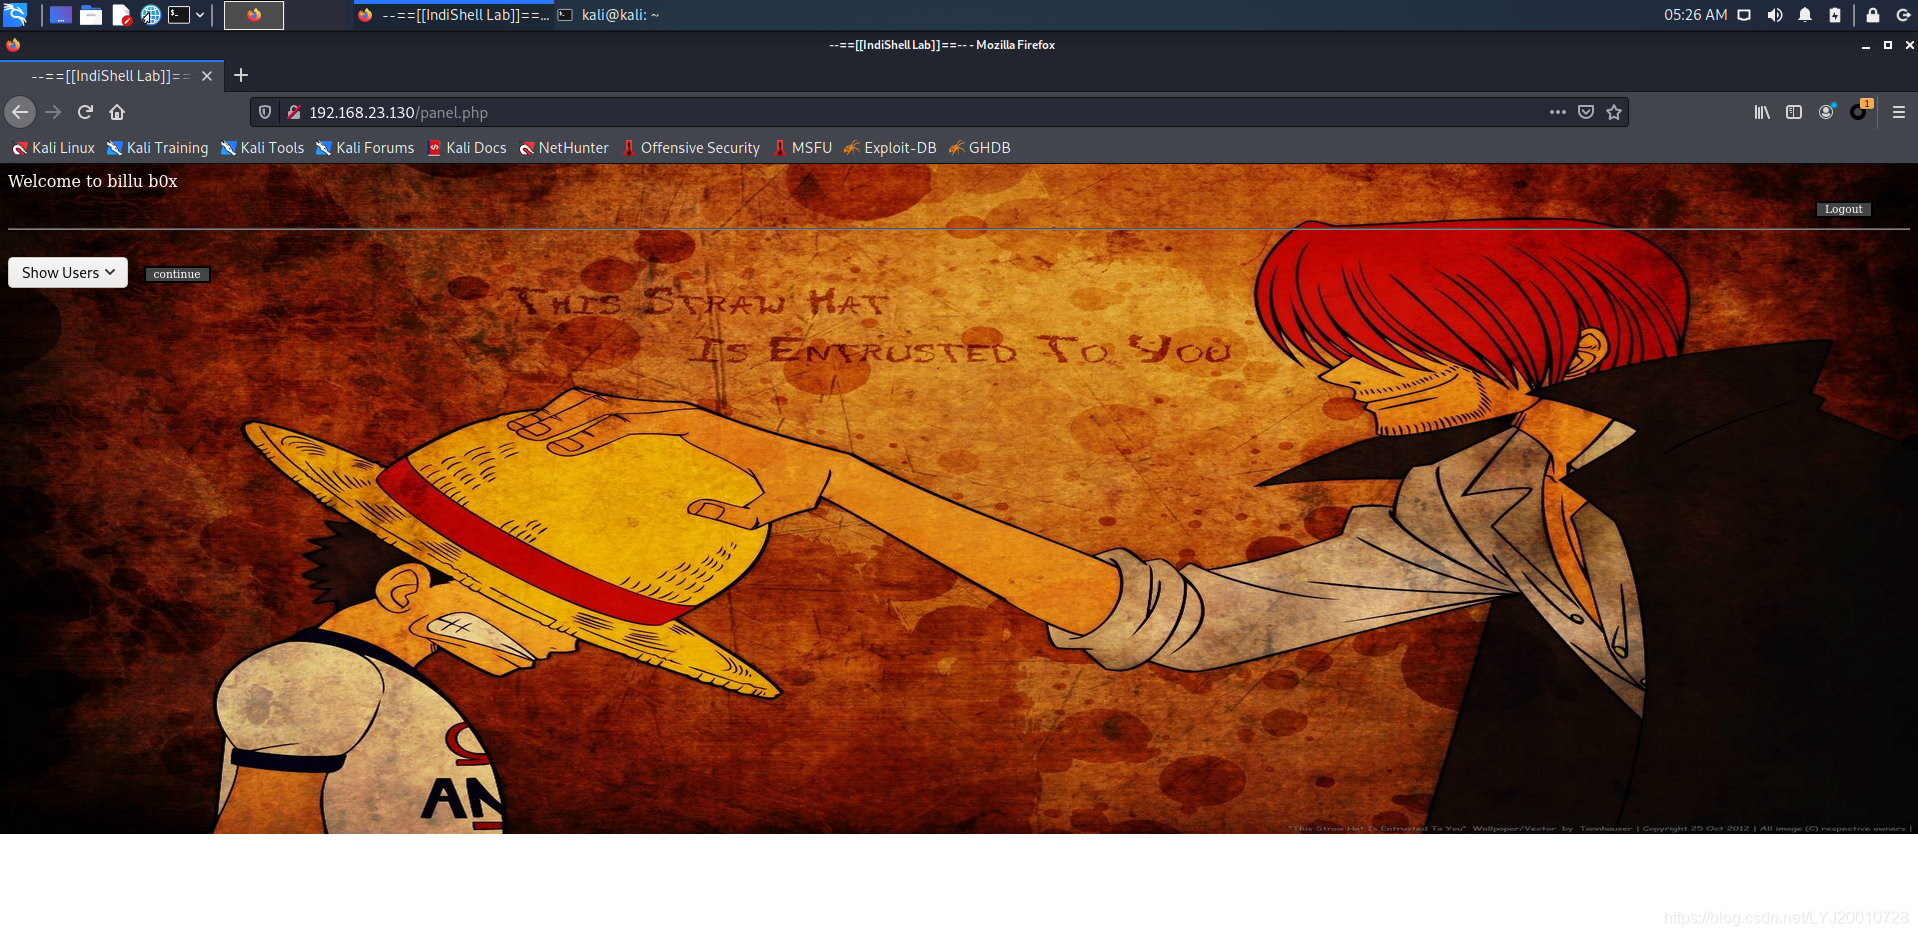Open the Offensive Security bookmark
The image size is (1918, 936).
coord(691,148)
